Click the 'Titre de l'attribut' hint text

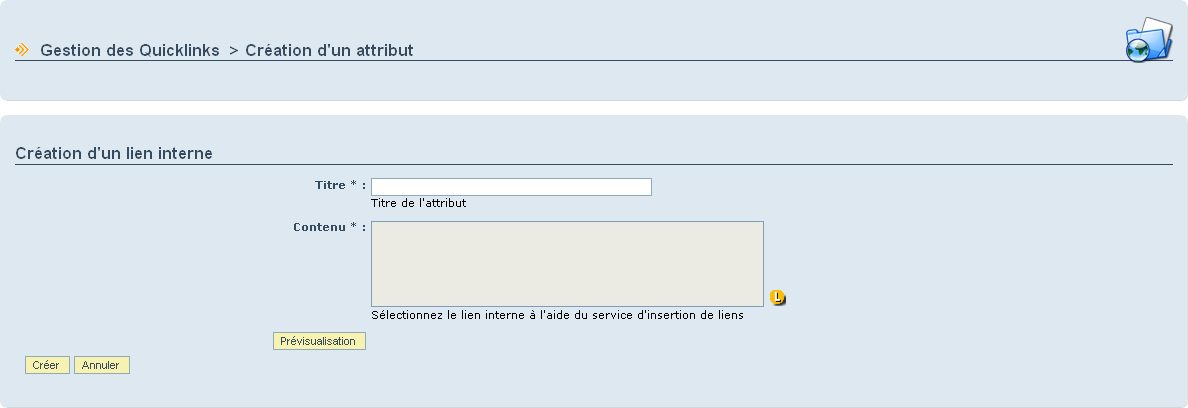click(x=419, y=204)
